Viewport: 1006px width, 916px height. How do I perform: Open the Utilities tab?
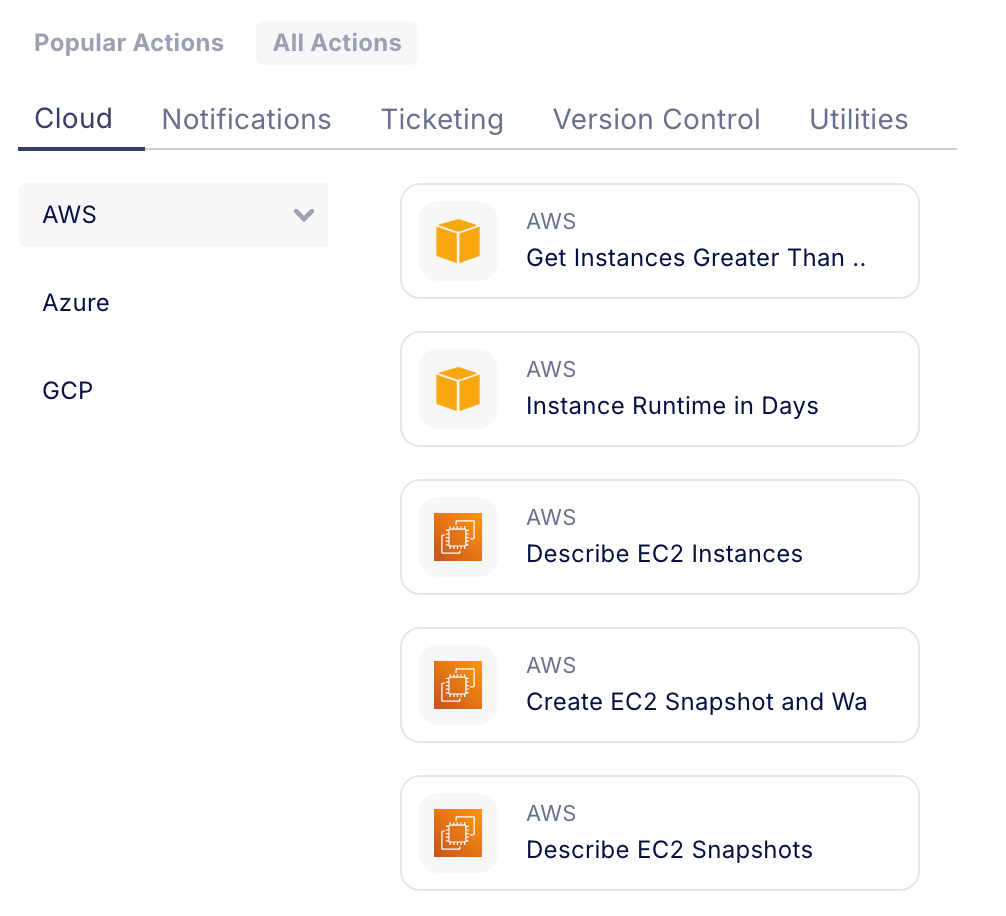click(858, 120)
